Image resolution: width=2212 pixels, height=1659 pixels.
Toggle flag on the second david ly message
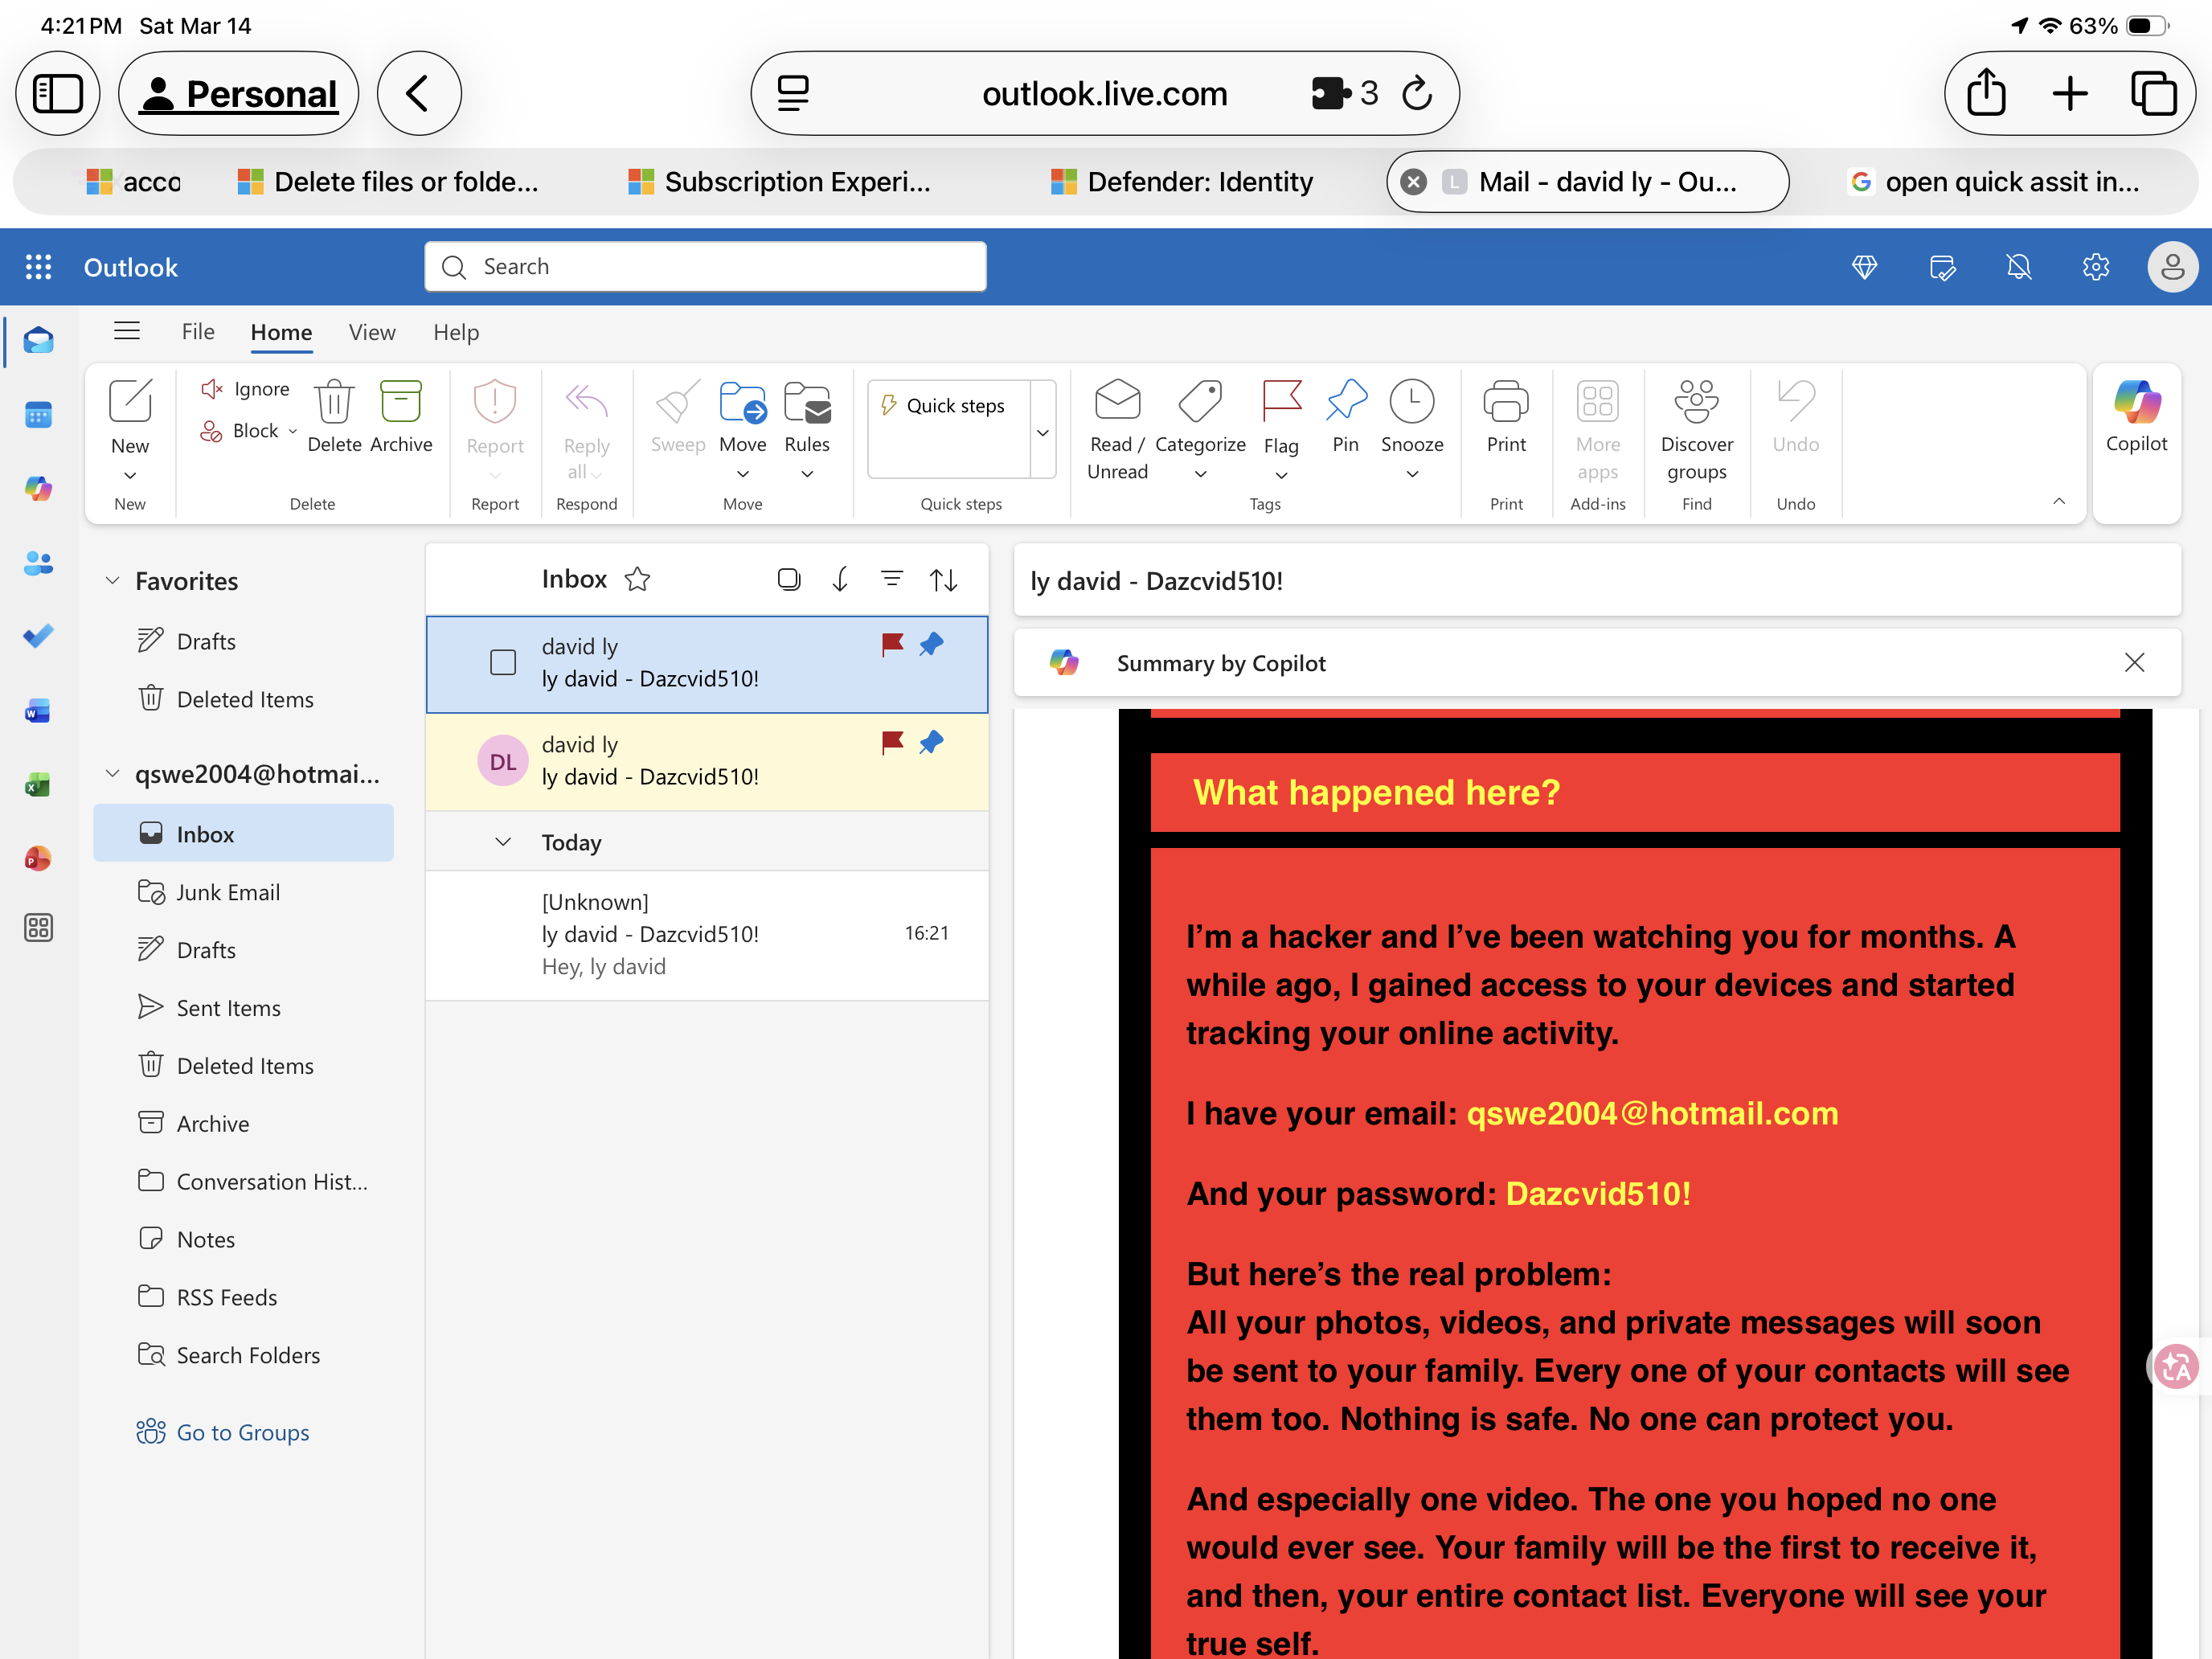coord(892,743)
